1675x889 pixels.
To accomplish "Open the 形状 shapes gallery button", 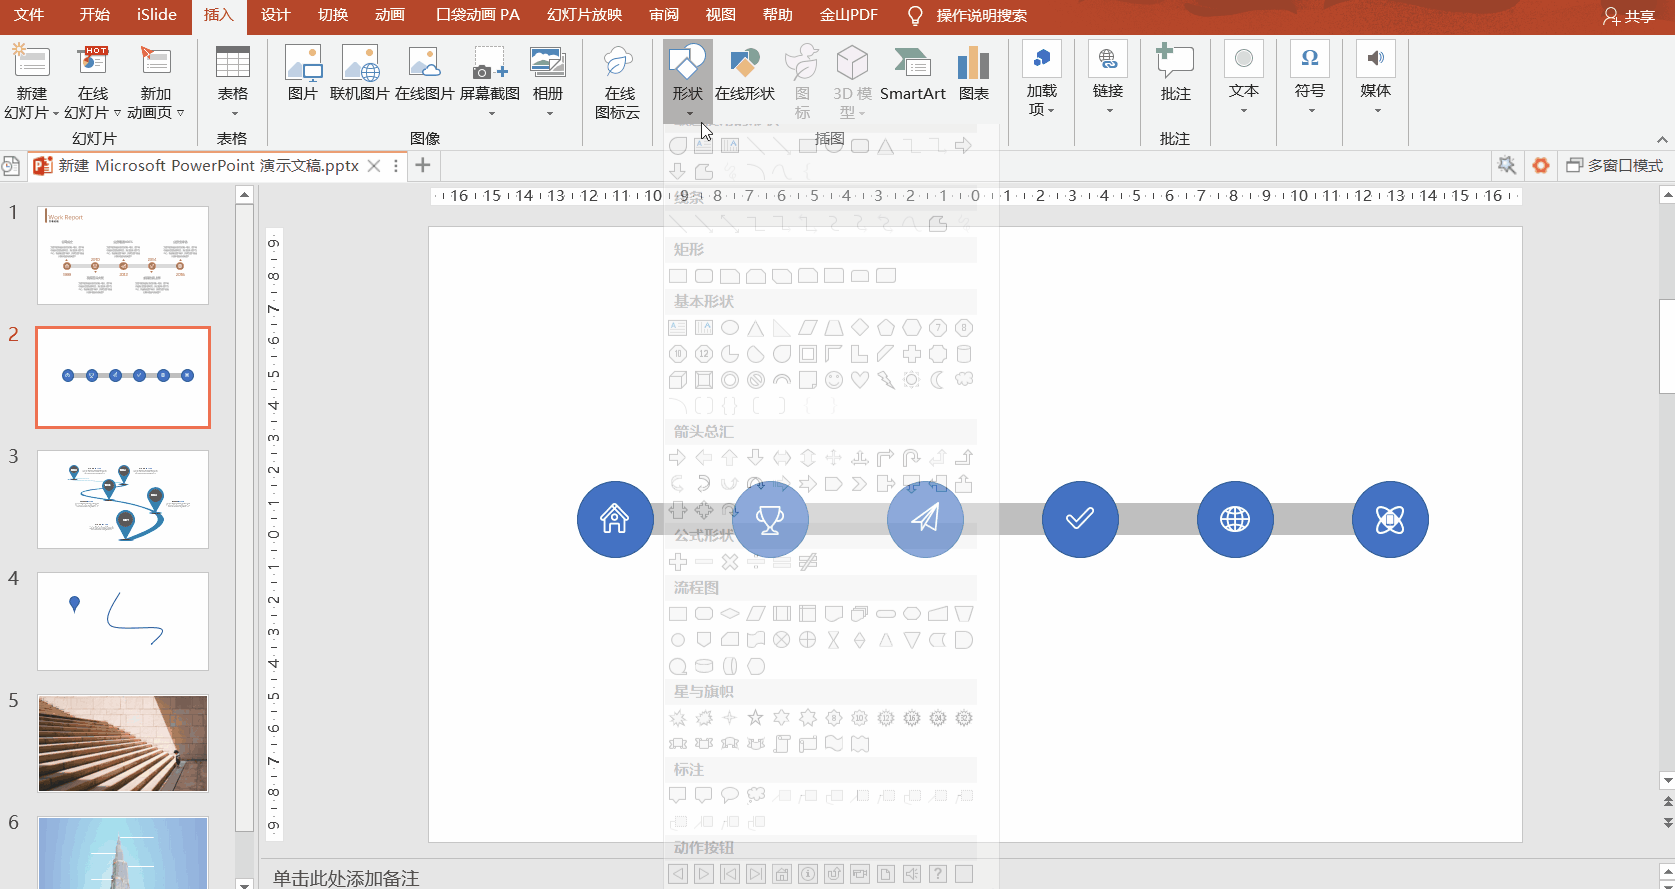I will click(687, 82).
